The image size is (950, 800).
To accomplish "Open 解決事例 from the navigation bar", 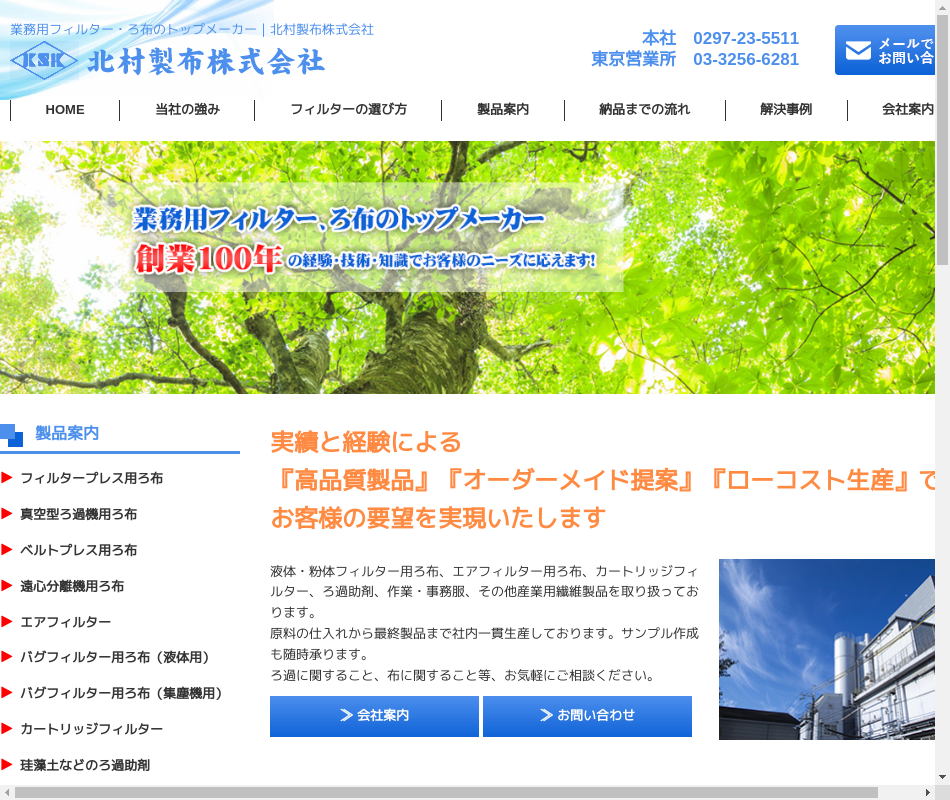I will click(786, 110).
